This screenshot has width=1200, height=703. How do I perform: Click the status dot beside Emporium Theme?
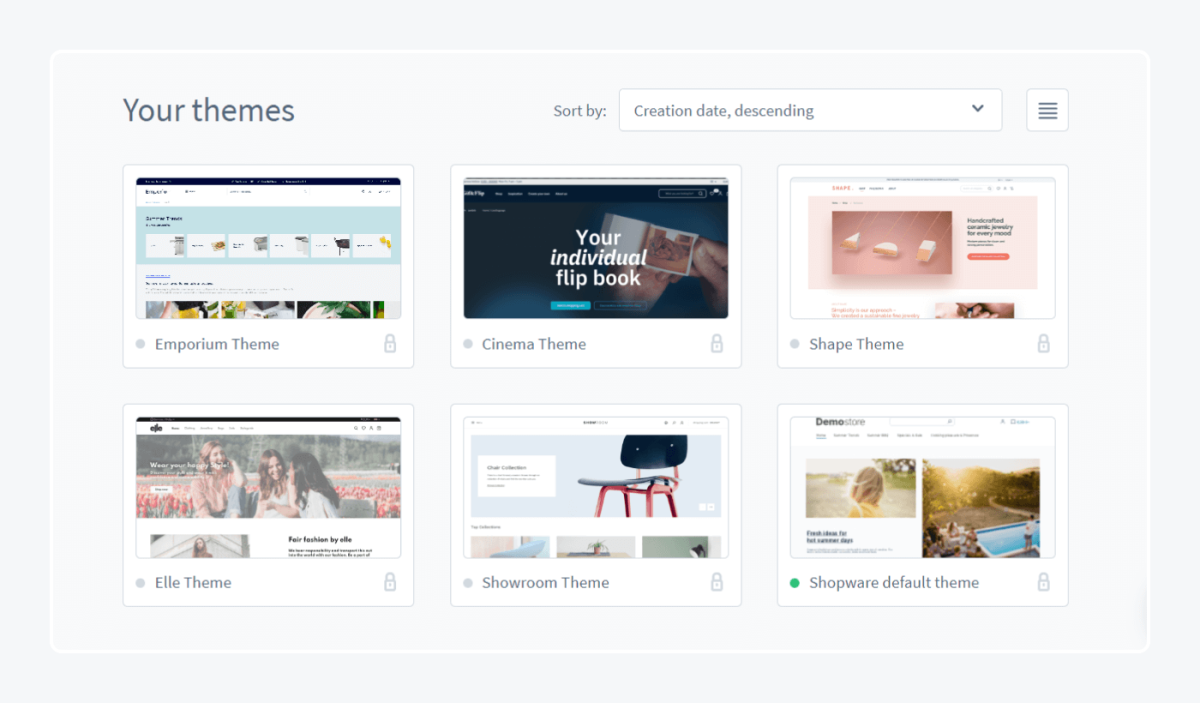tap(140, 343)
